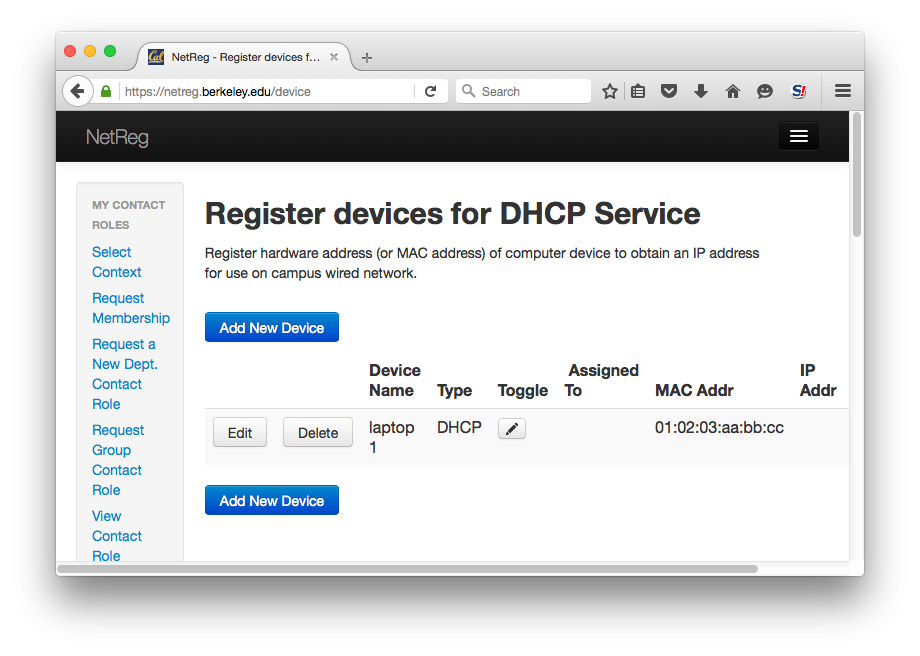Click the Device Name column header
The width and height of the screenshot is (920, 656).
394,380
